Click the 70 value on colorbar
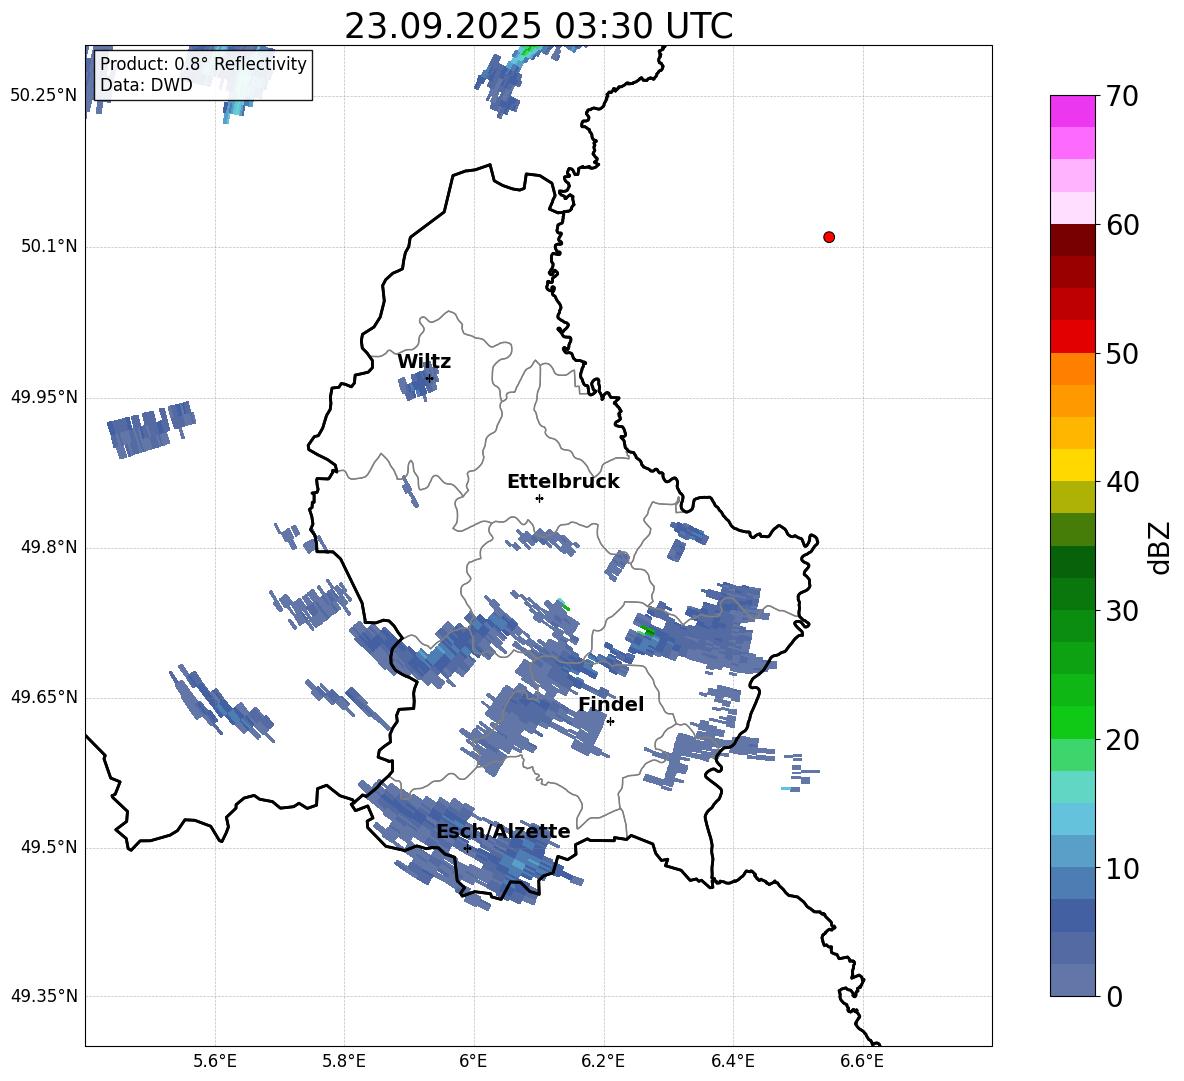1184x1081 pixels. pos(1122,96)
